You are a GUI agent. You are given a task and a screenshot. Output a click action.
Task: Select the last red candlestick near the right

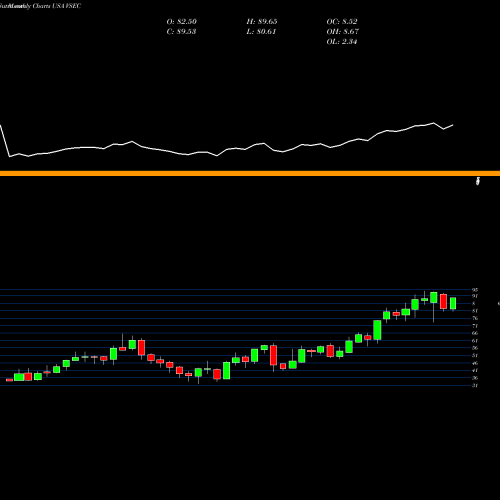pos(443,301)
